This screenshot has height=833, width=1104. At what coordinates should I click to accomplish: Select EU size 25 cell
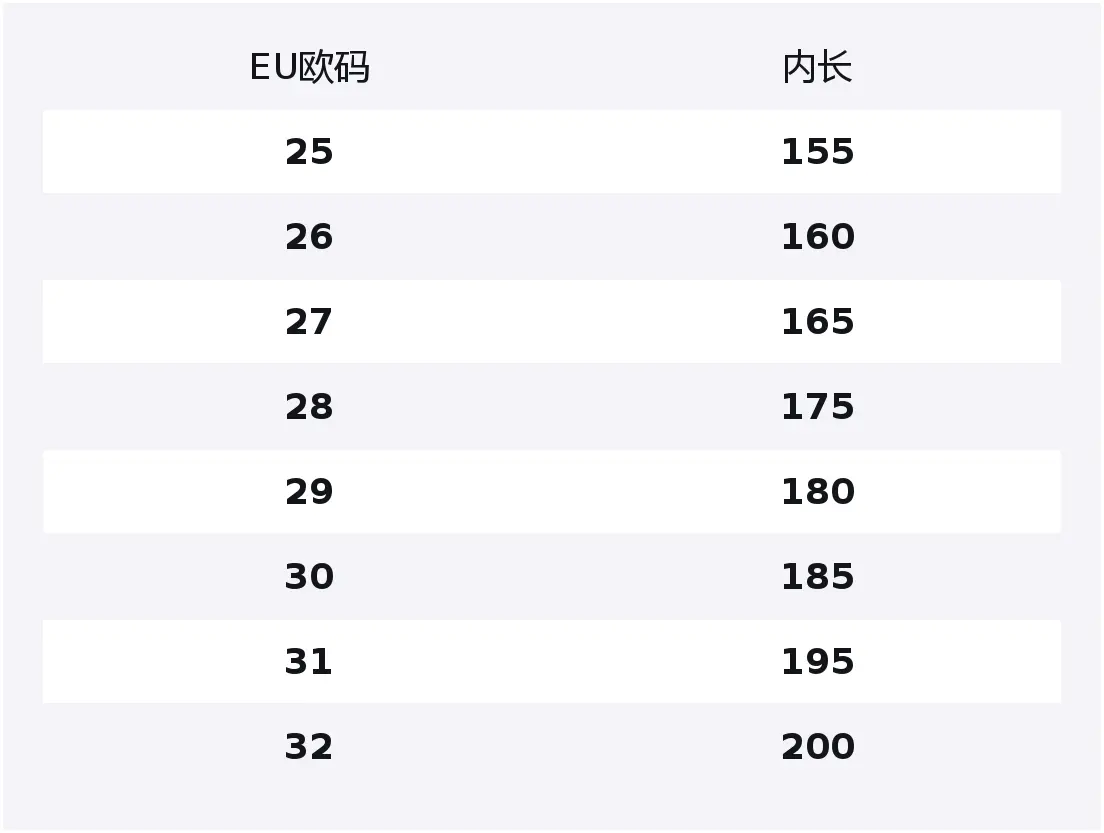coord(309,152)
